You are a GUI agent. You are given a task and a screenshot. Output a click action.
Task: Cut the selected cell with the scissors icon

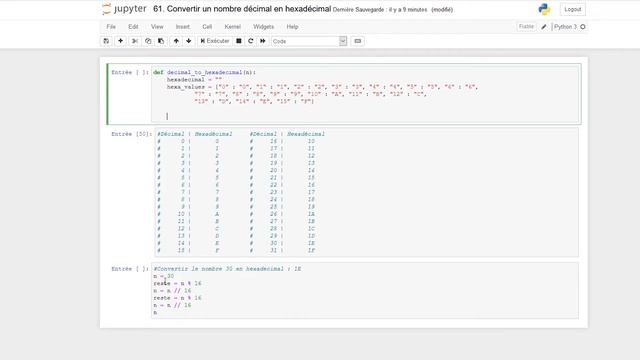135,41
